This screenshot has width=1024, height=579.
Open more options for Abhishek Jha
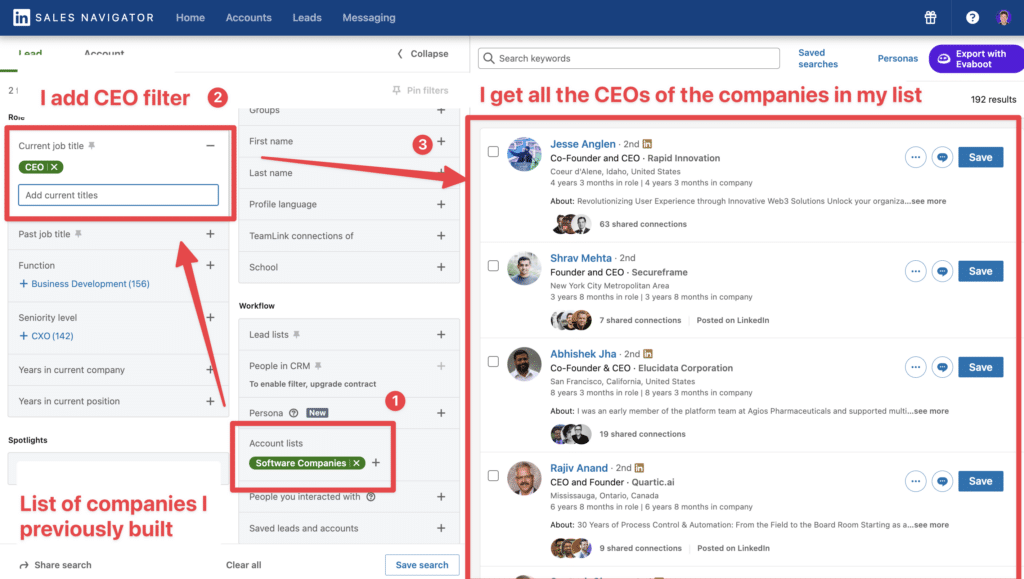coord(915,367)
